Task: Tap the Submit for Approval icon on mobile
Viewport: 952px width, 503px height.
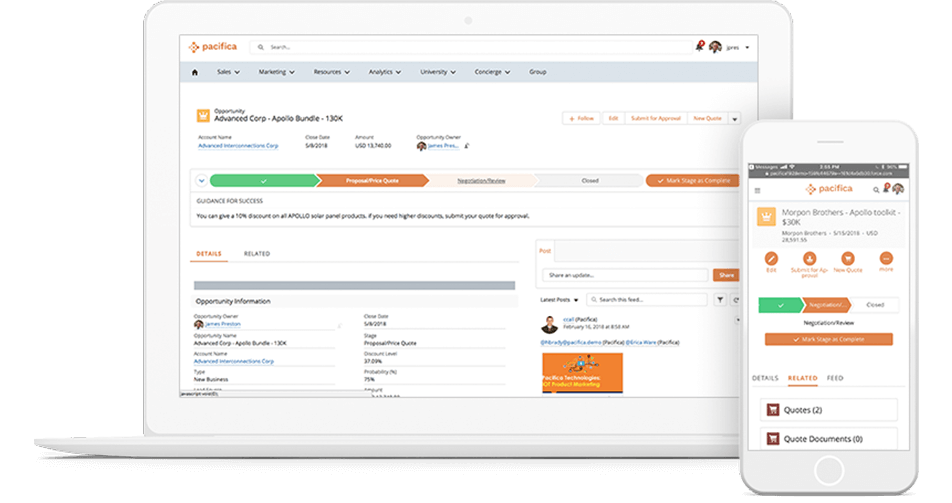Action: pyautogui.click(x=809, y=258)
